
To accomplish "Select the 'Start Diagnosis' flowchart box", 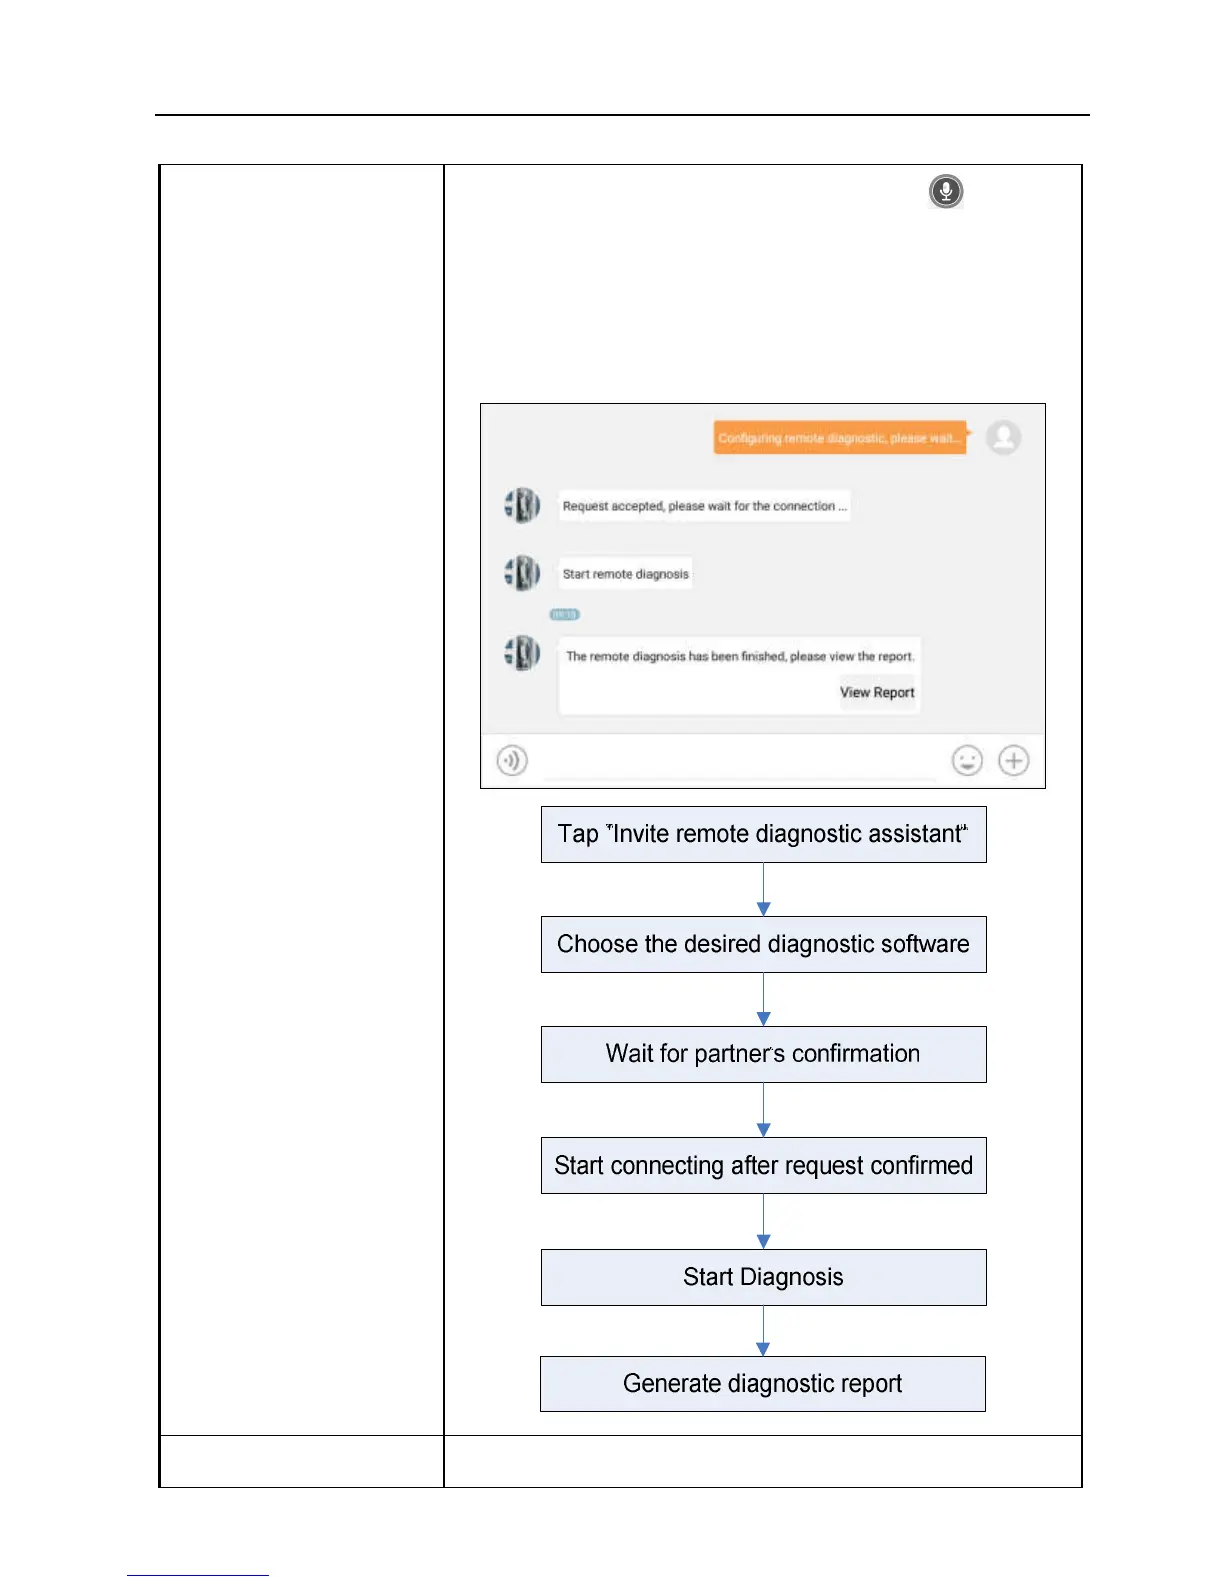I will (763, 1277).
